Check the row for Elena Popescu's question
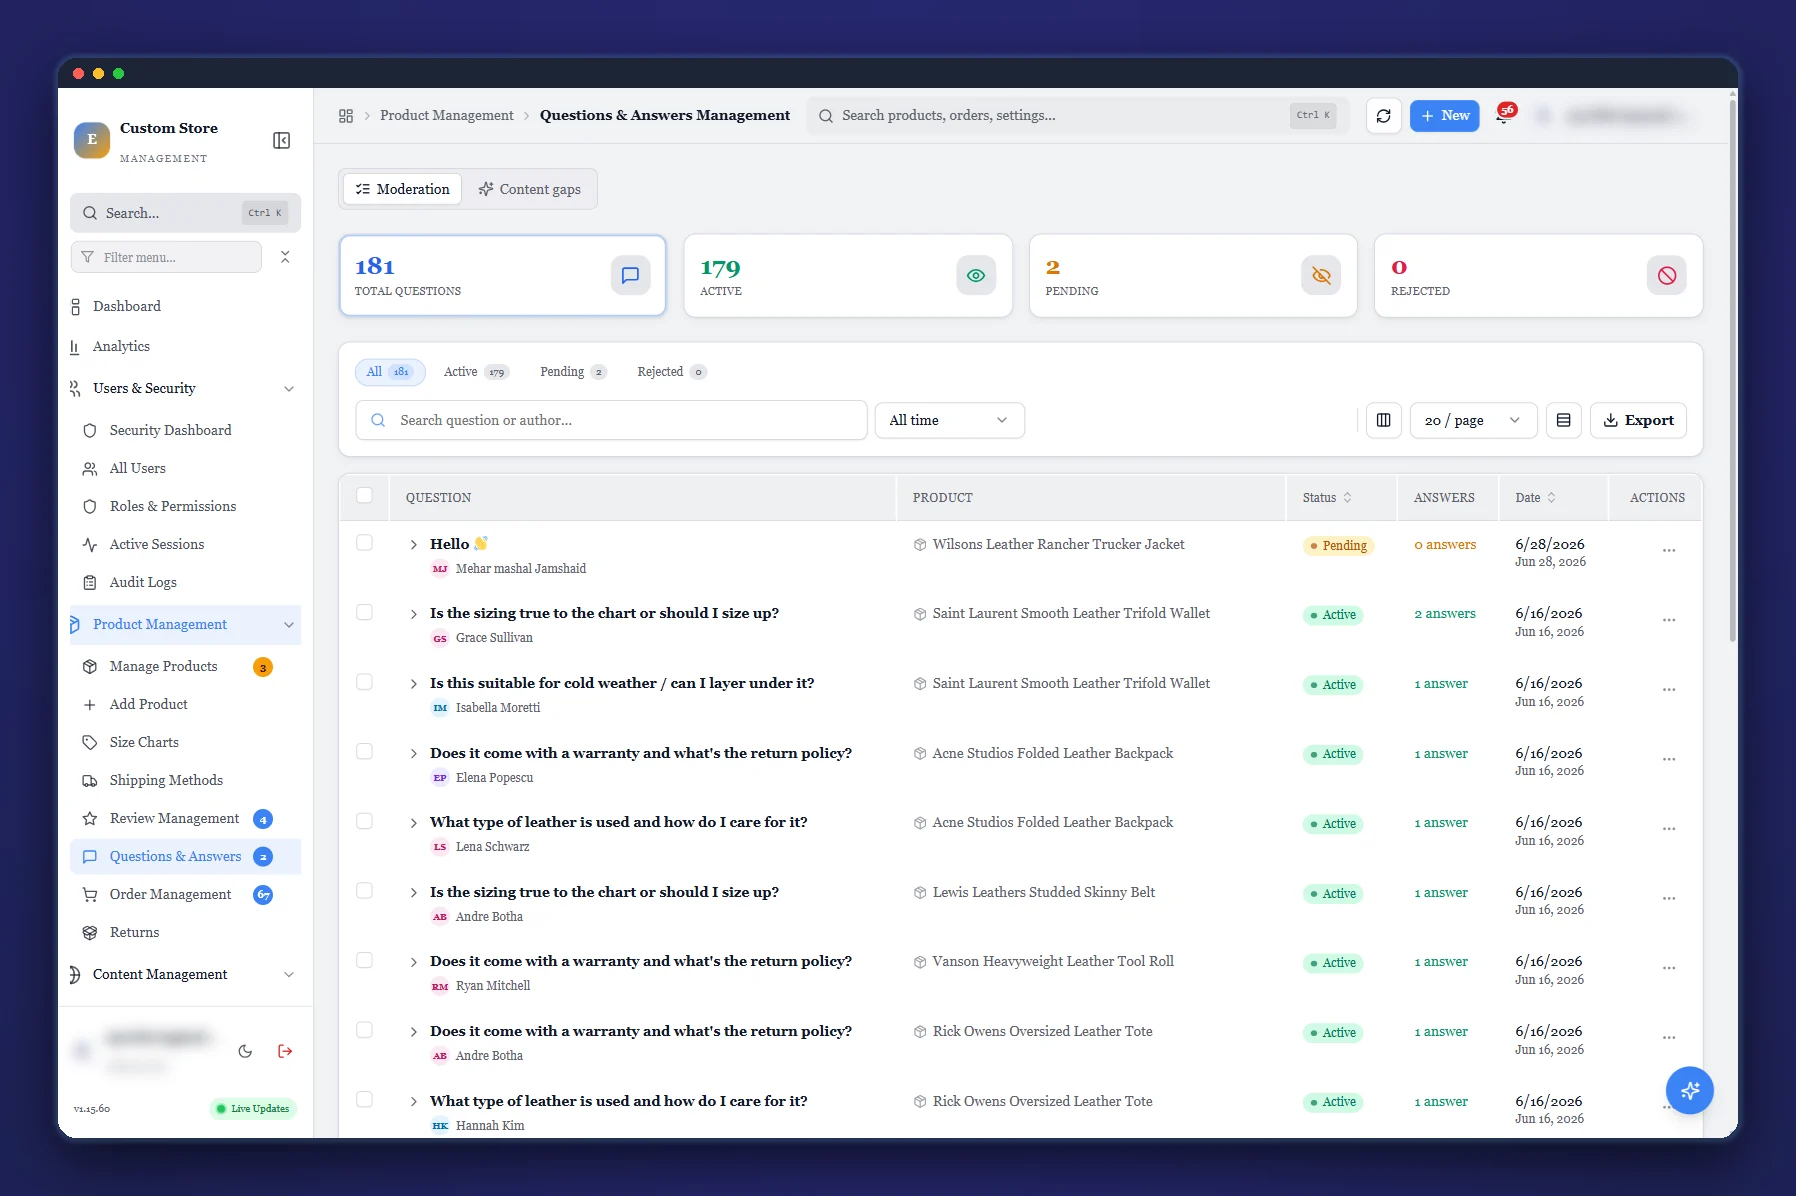 (x=364, y=752)
